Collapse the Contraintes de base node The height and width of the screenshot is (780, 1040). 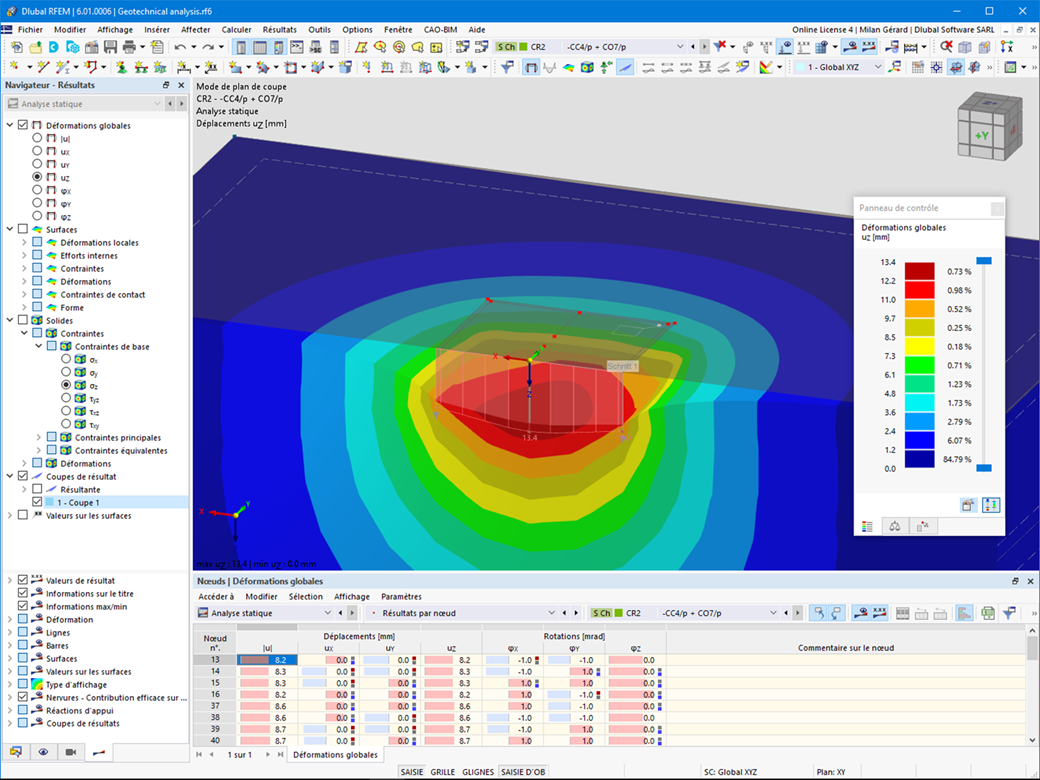[38, 346]
